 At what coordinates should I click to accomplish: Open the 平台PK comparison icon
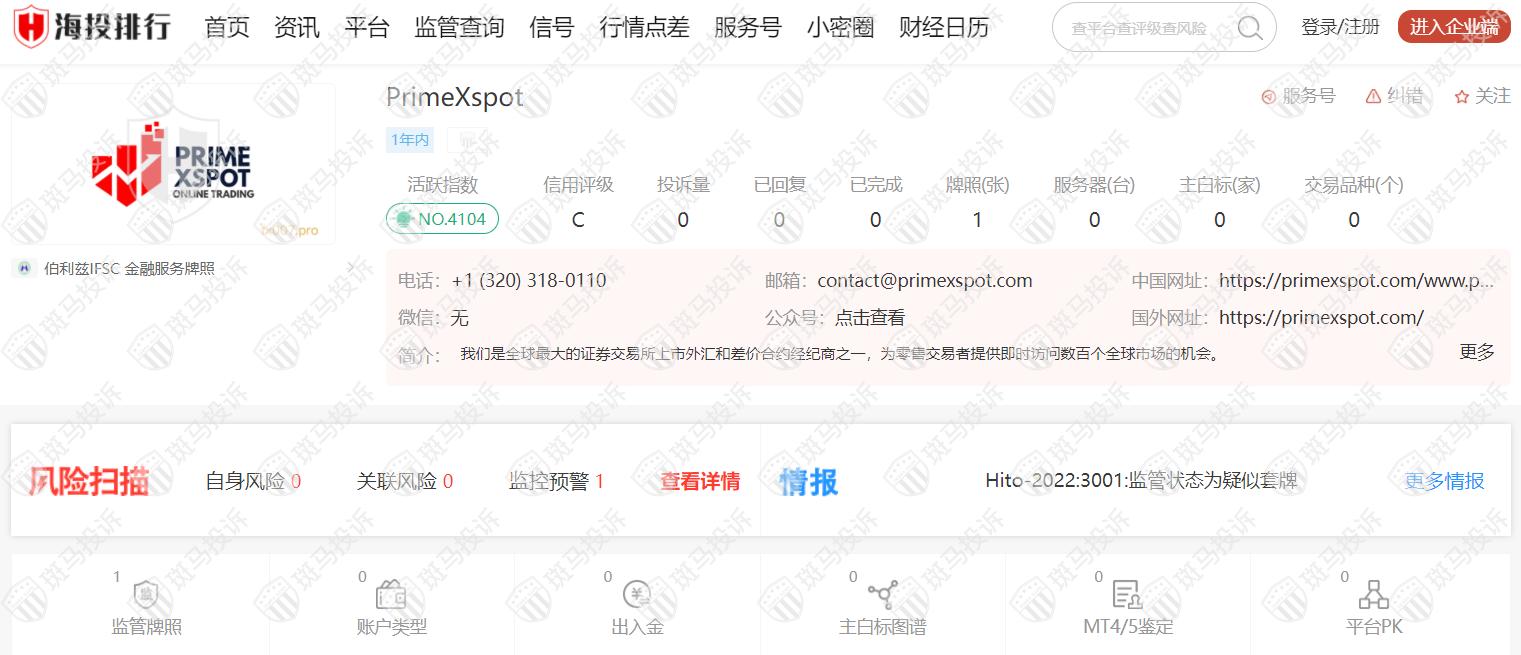coord(1374,596)
